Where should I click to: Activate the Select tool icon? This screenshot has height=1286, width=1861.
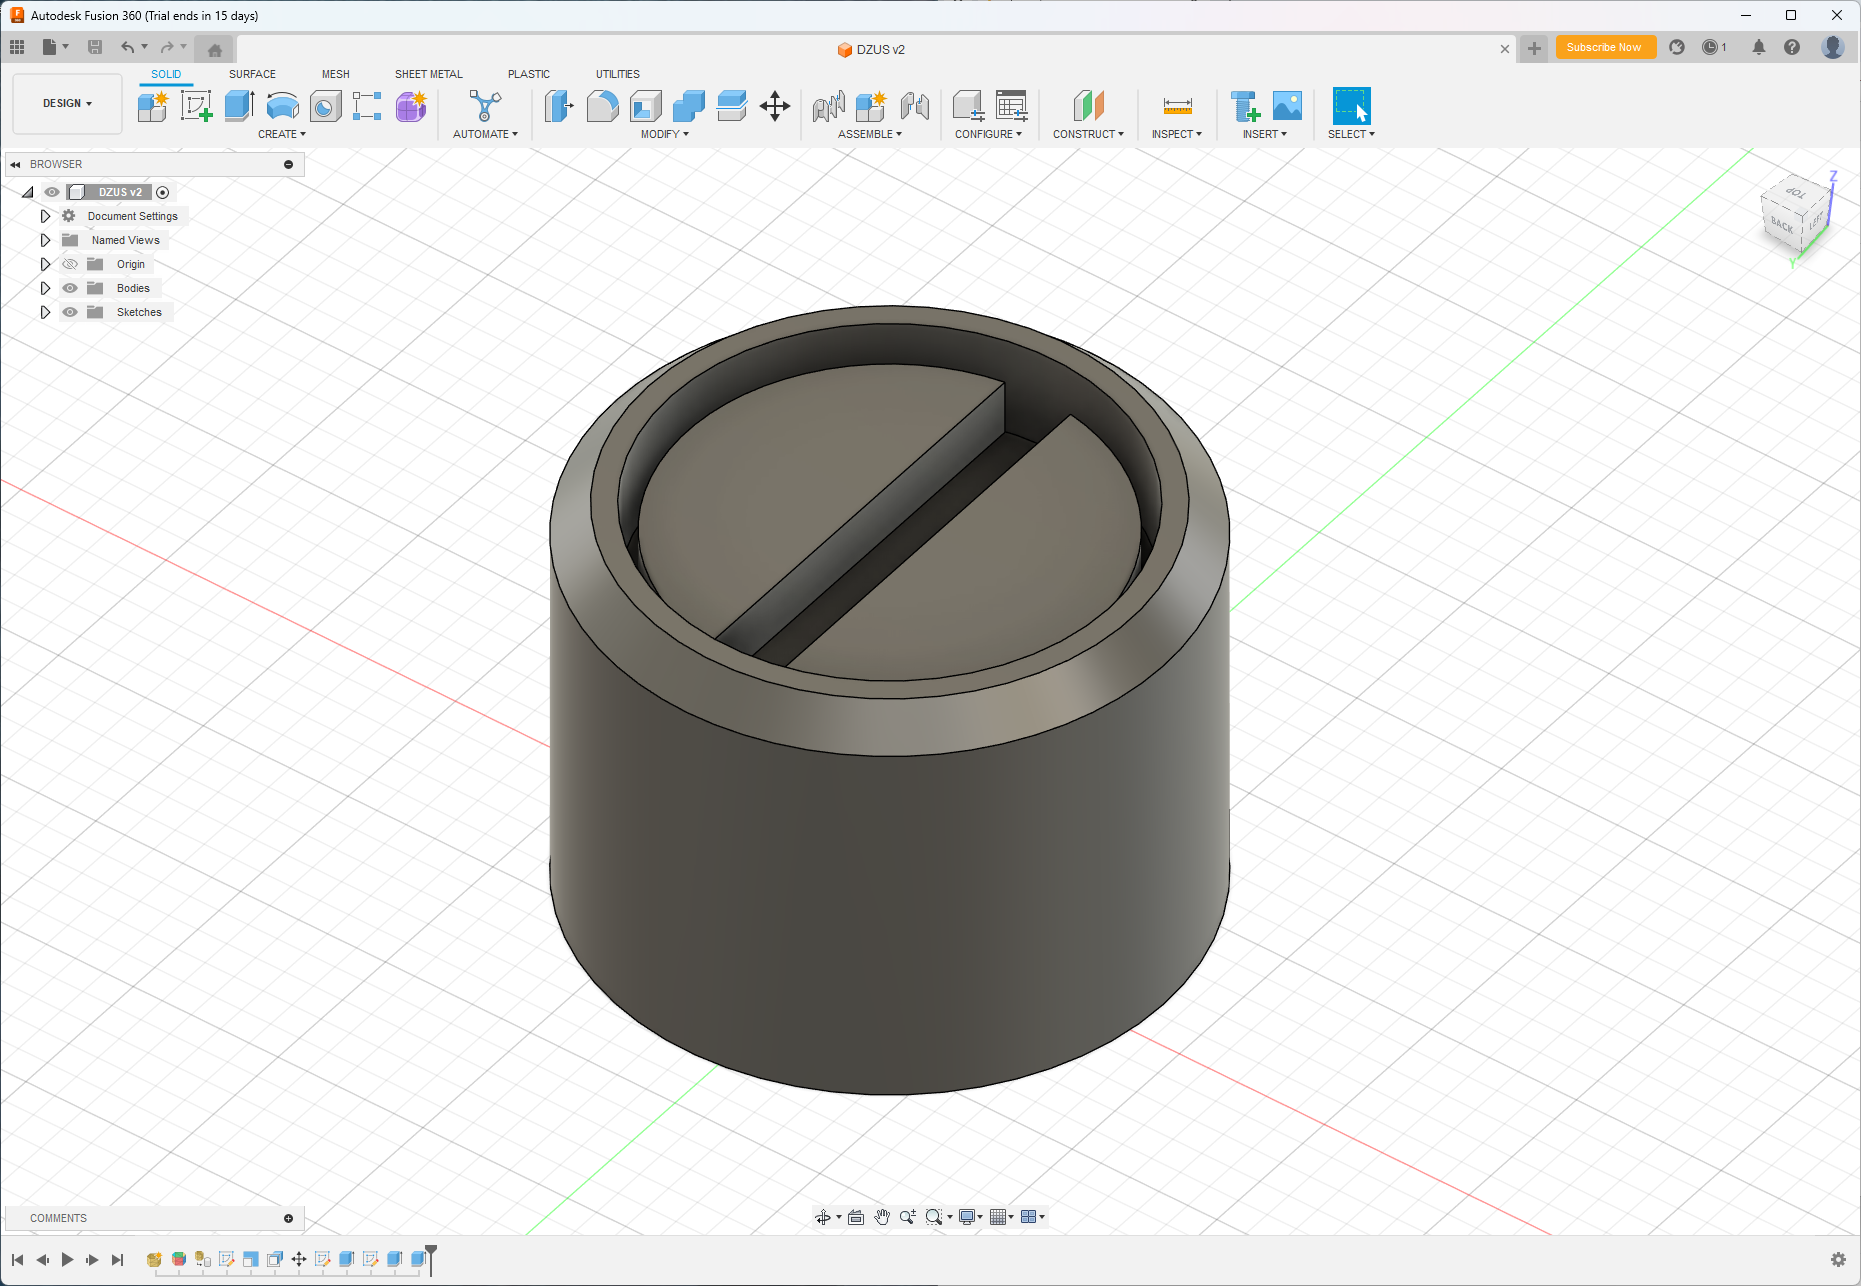[1351, 106]
